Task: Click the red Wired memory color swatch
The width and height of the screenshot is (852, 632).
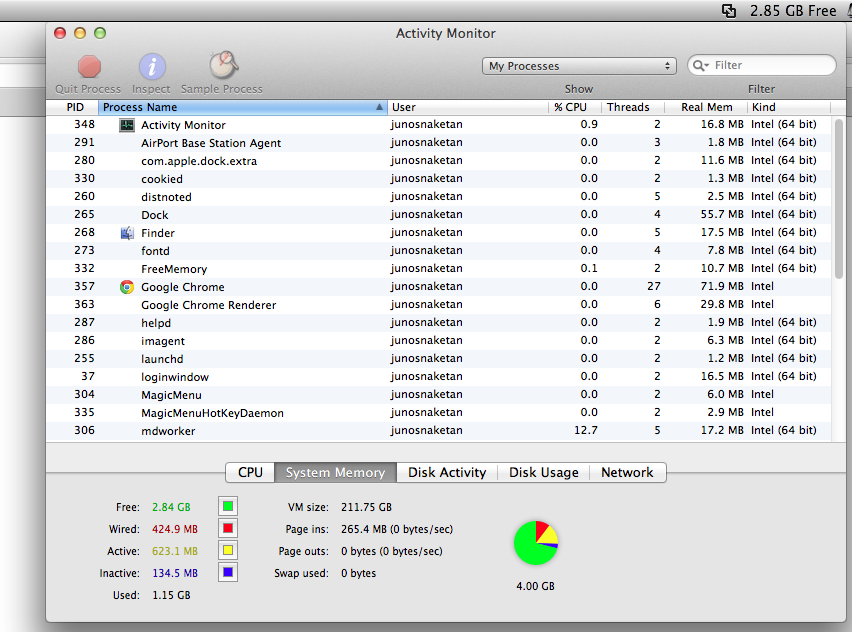Action: point(228,528)
